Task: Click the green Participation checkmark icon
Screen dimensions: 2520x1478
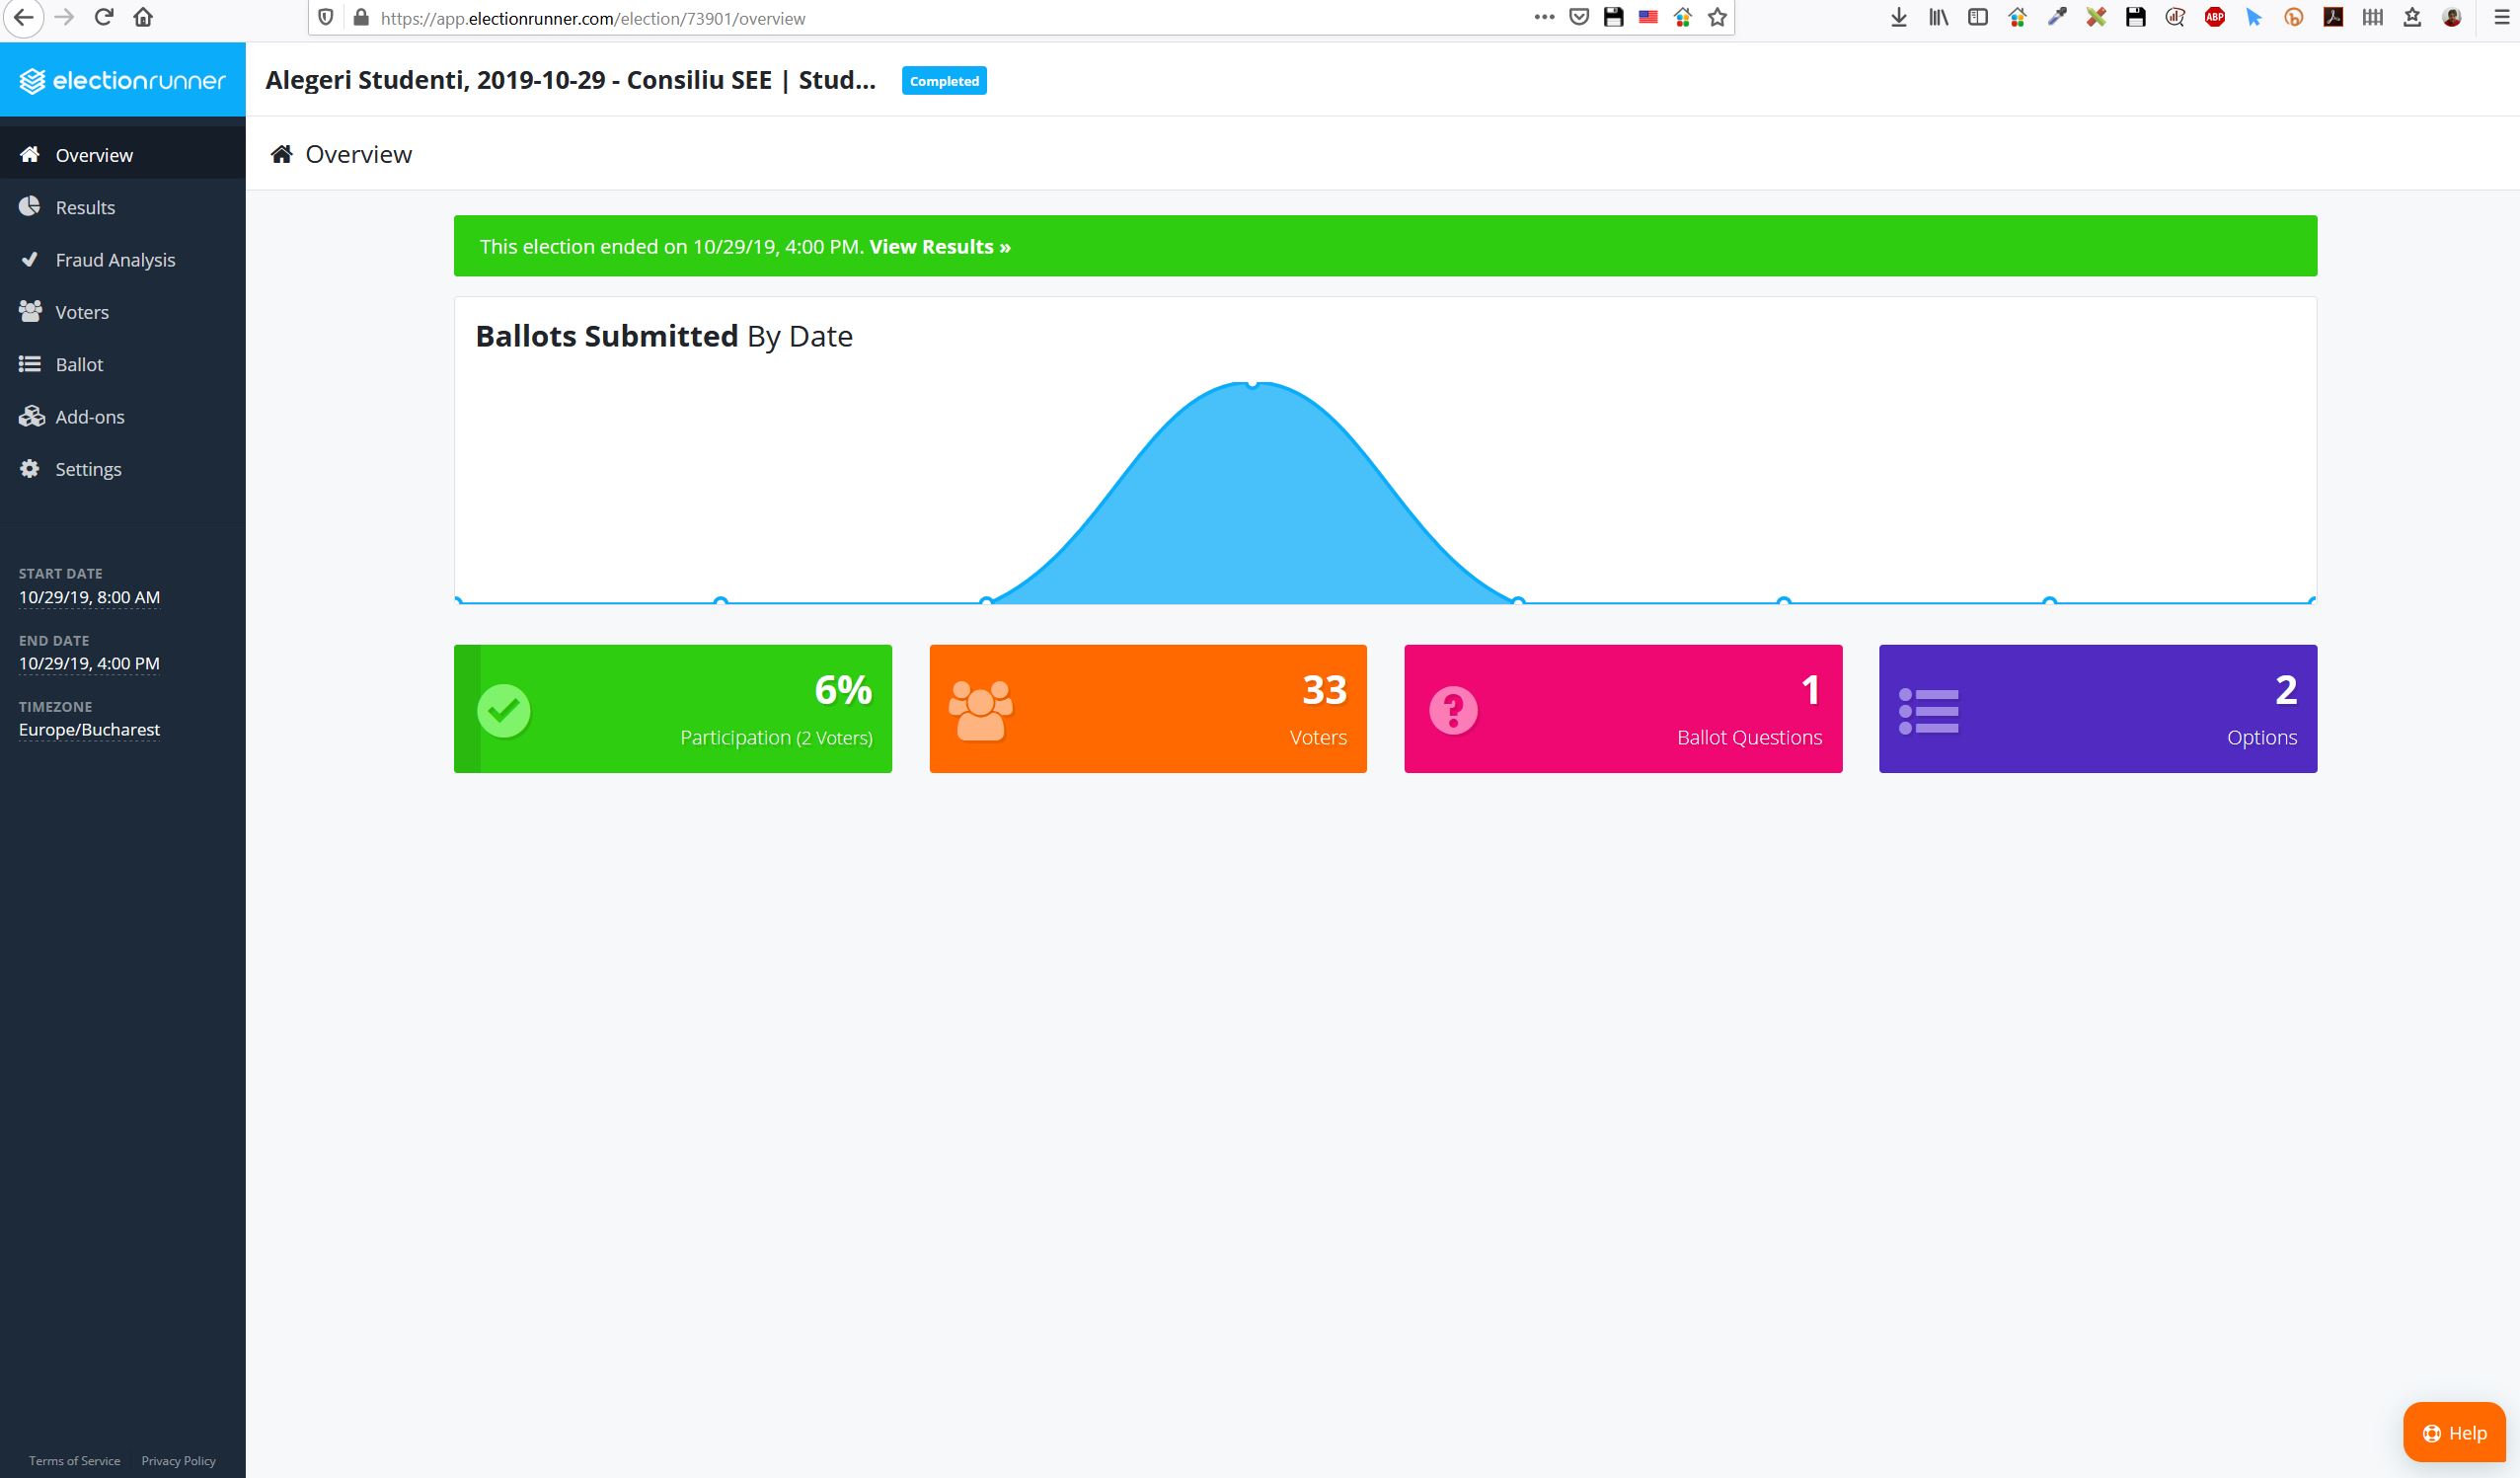Action: [504, 710]
